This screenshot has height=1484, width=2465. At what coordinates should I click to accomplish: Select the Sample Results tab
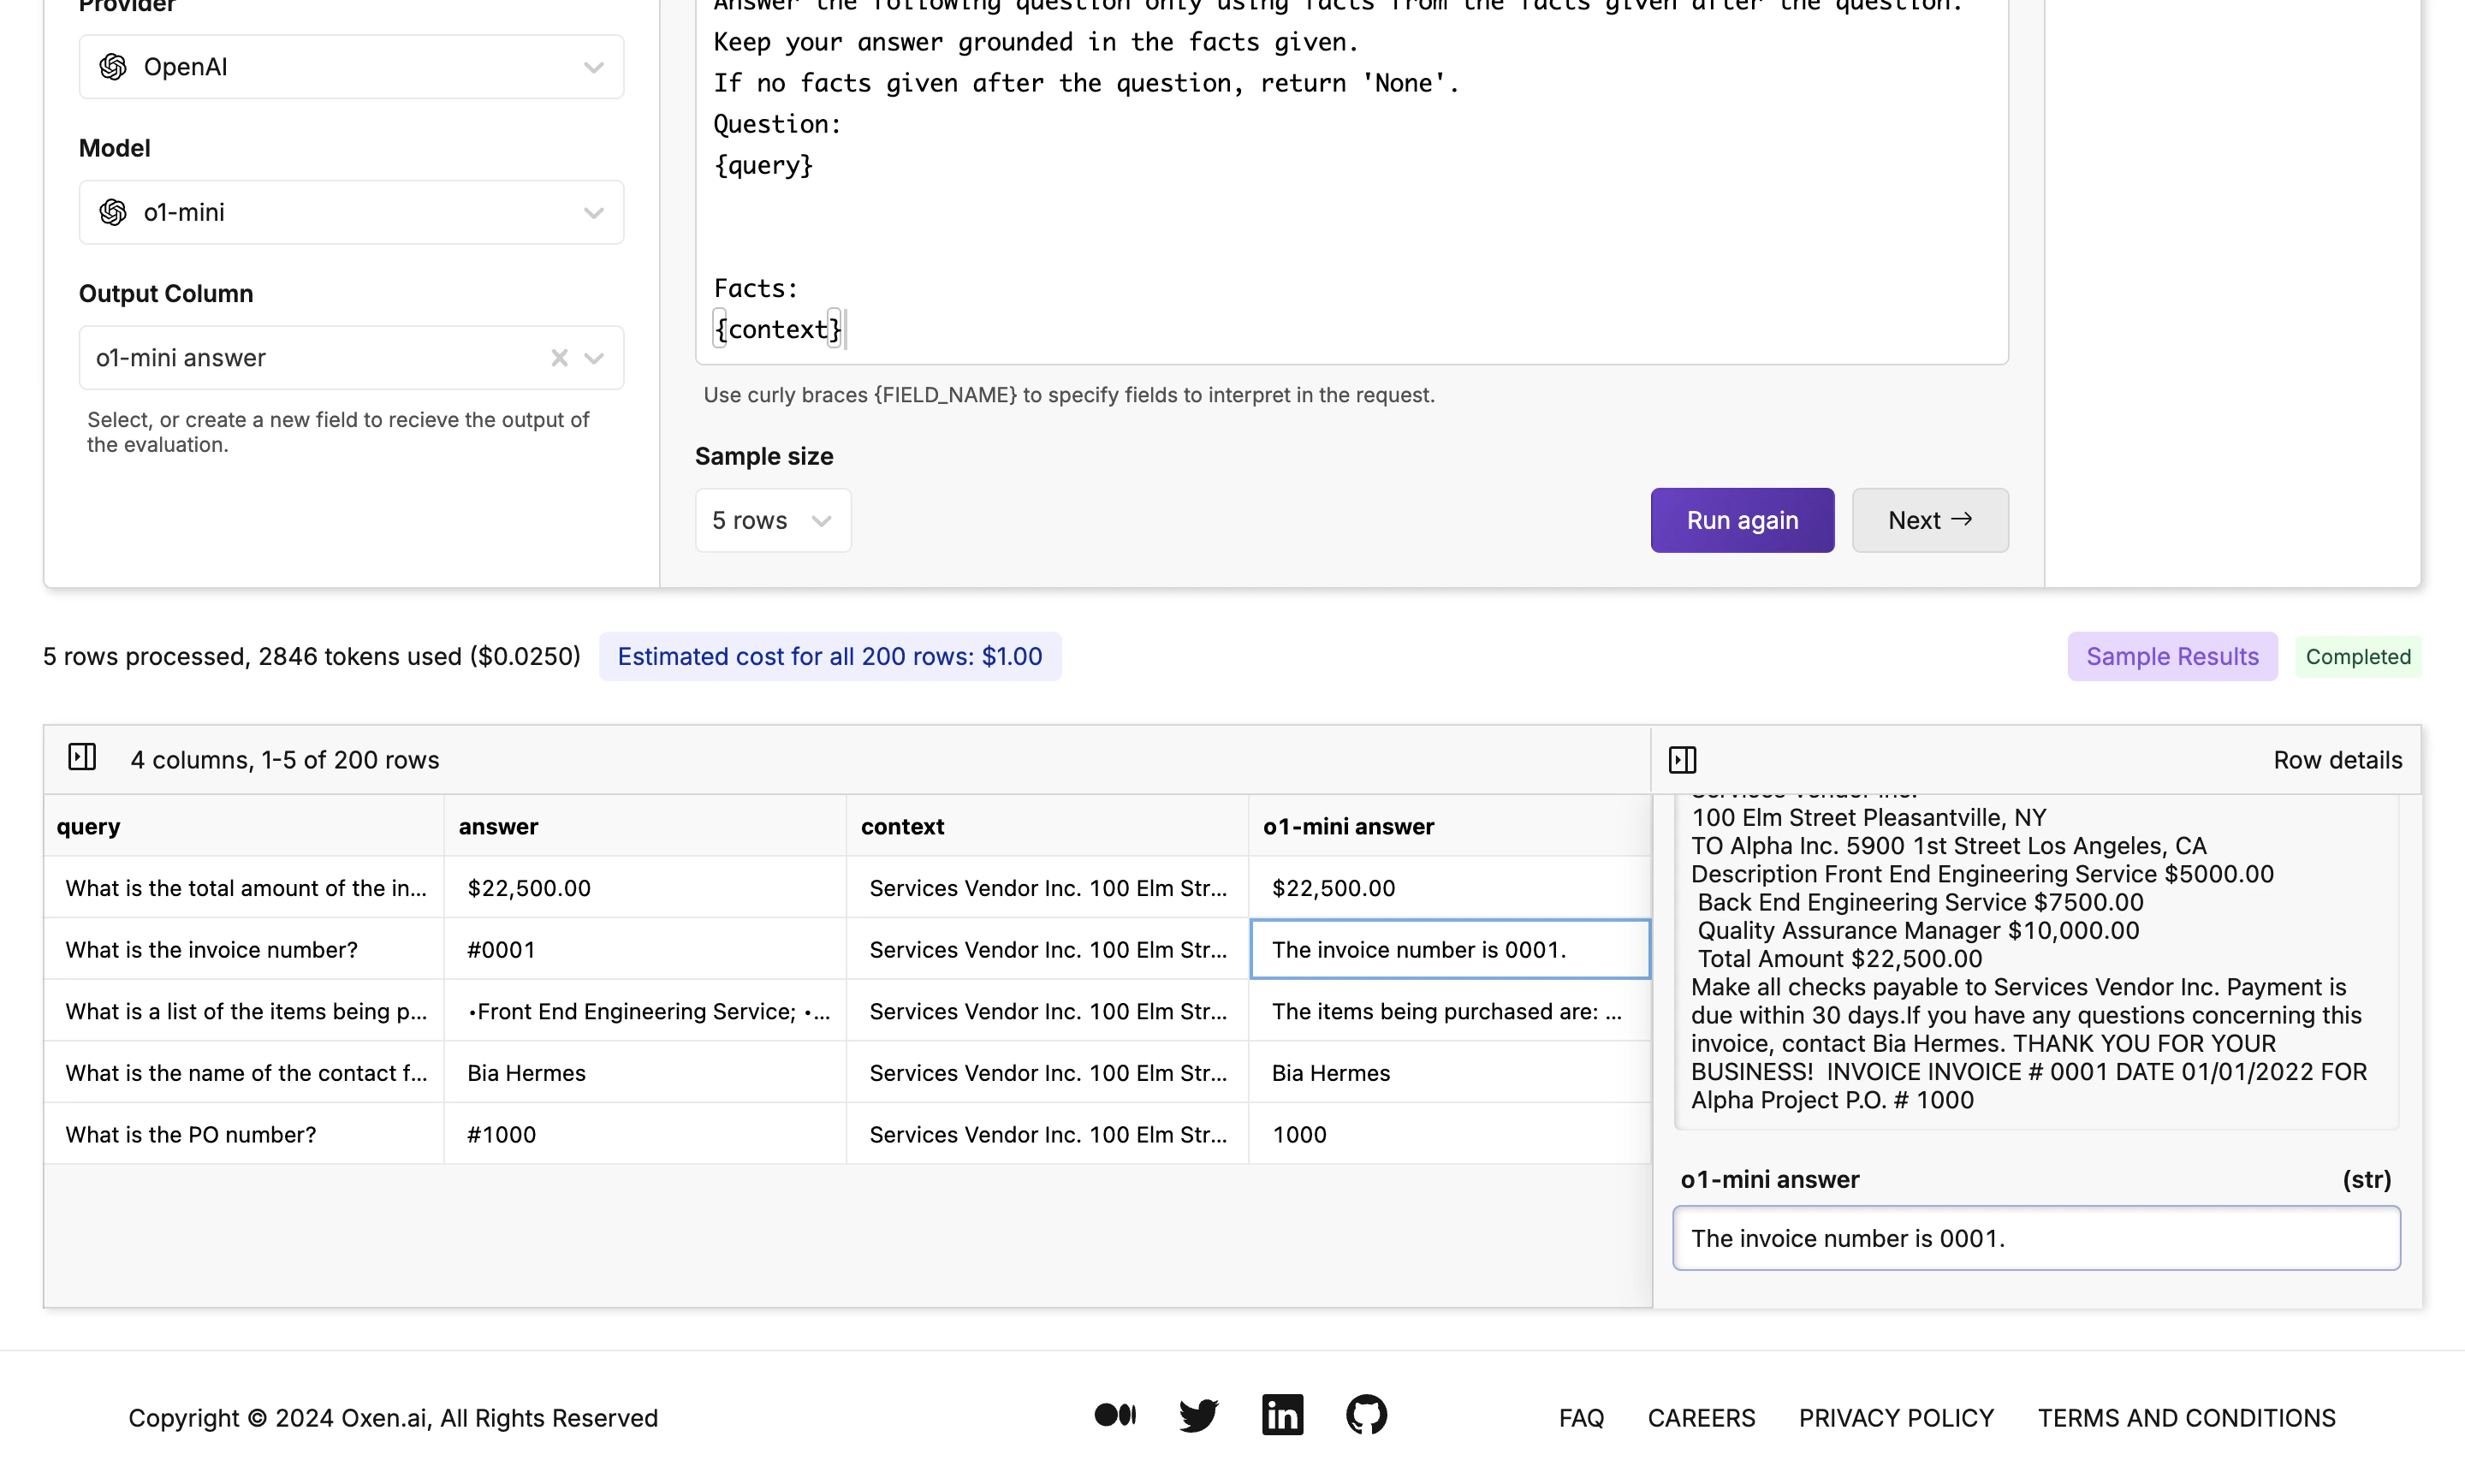pyautogui.click(x=2172, y=656)
